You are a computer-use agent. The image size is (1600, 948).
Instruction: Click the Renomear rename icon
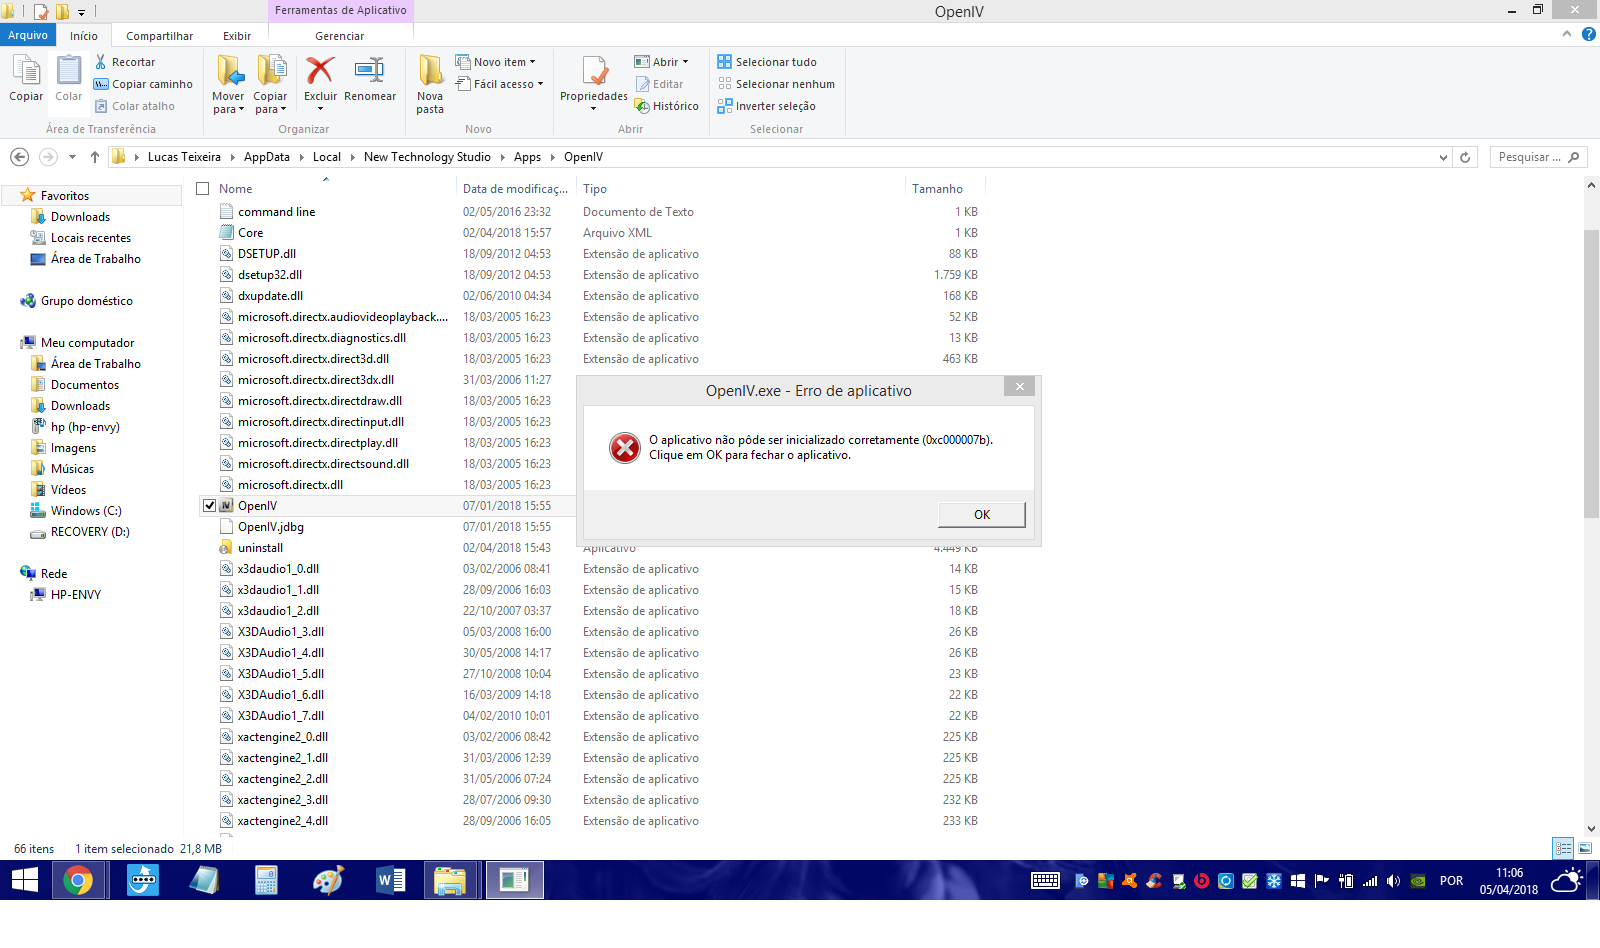pos(369,72)
